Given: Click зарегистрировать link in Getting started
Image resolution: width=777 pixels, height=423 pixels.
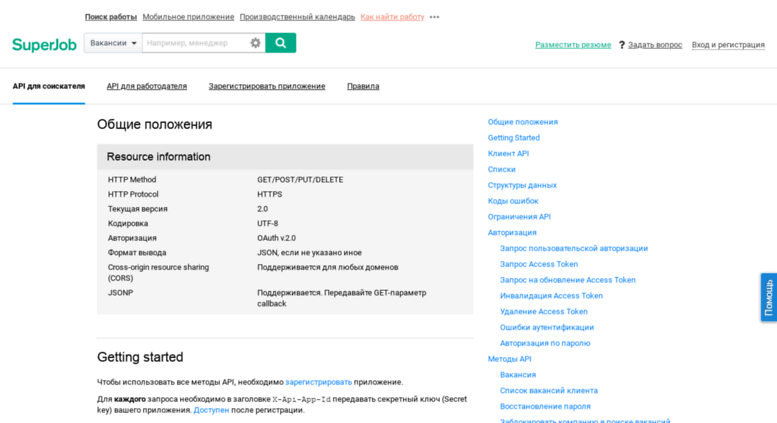Looking at the screenshot, I should 319,382.
